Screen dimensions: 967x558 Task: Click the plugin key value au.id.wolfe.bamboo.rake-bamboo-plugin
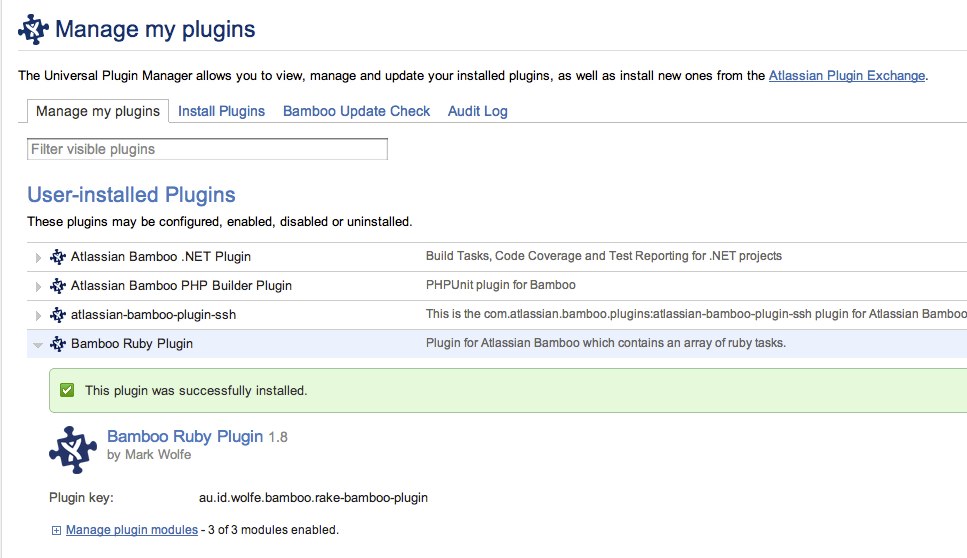pos(313,498)
